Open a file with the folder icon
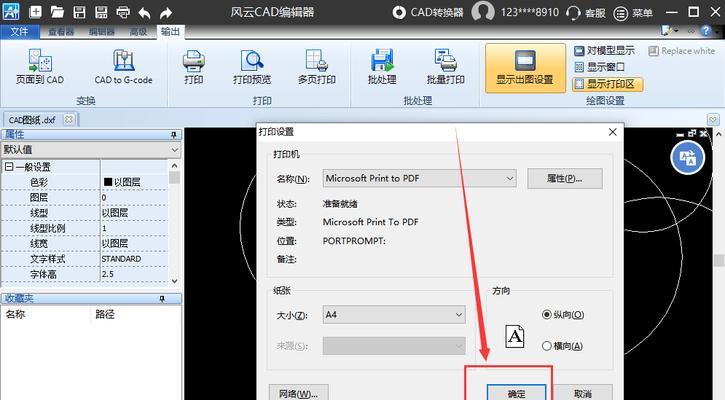Viewport: 725px width, 400px height. pos(57,12)
